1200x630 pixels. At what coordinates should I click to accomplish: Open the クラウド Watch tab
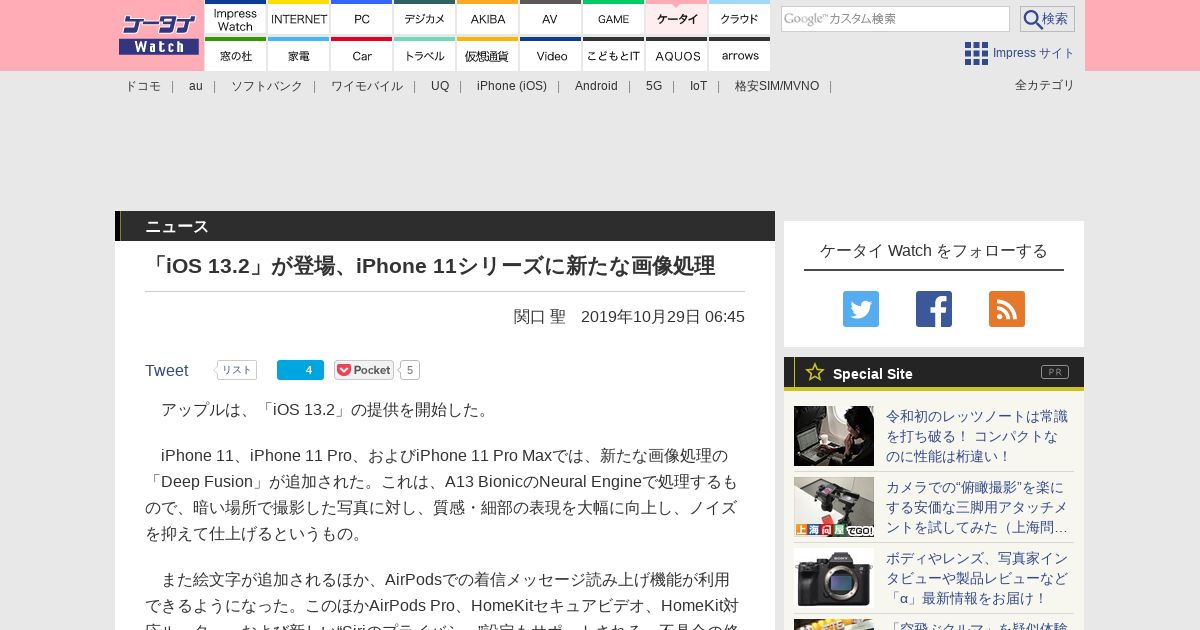click(740, 18)
